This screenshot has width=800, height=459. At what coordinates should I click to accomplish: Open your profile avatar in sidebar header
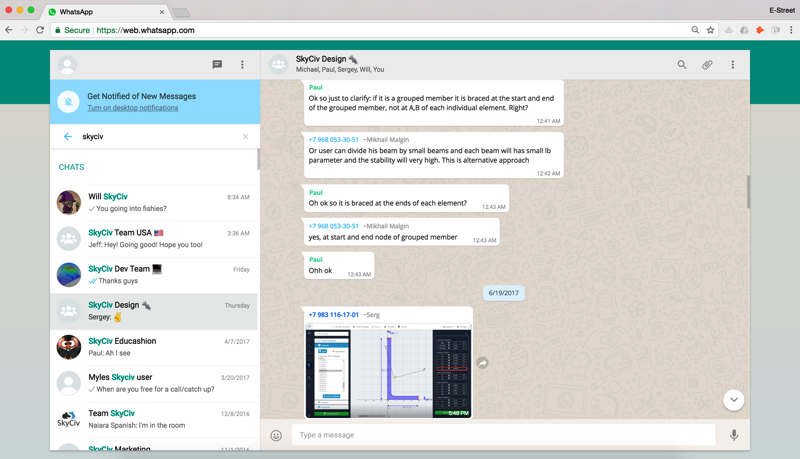pyautogui.click(x=67, y=65)
